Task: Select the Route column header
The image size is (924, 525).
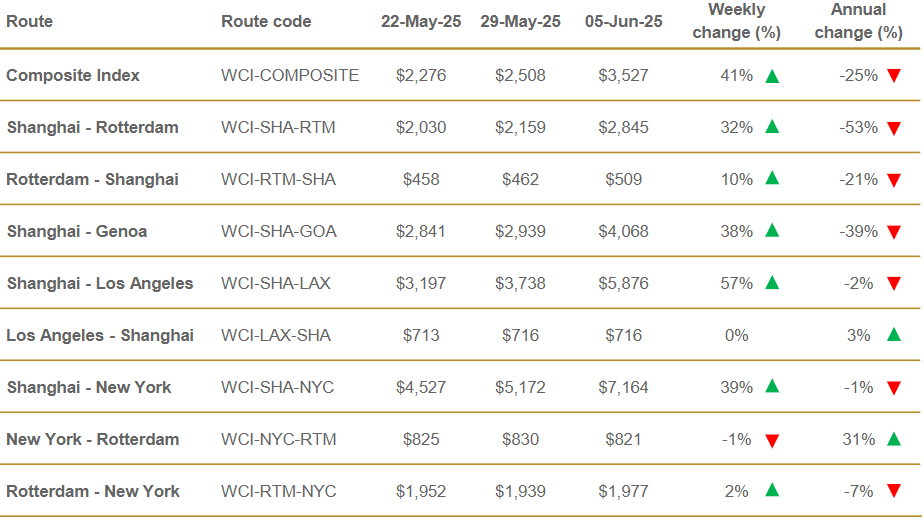Action: pos(29,22)
